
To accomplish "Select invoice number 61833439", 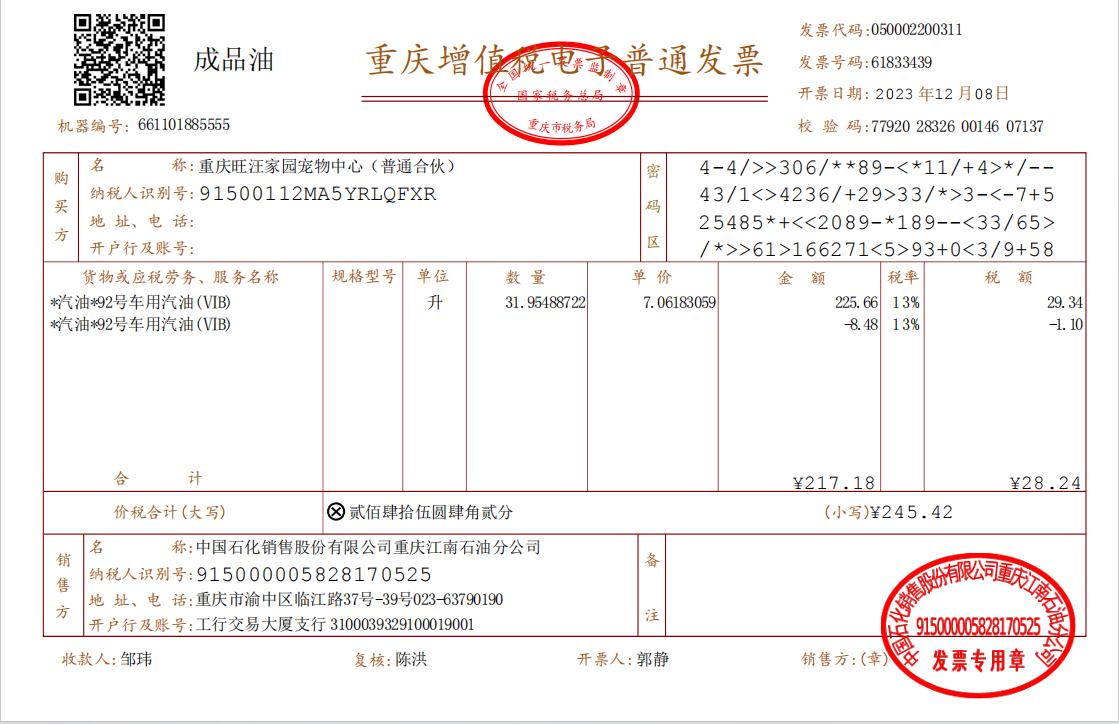I will 901,63.
